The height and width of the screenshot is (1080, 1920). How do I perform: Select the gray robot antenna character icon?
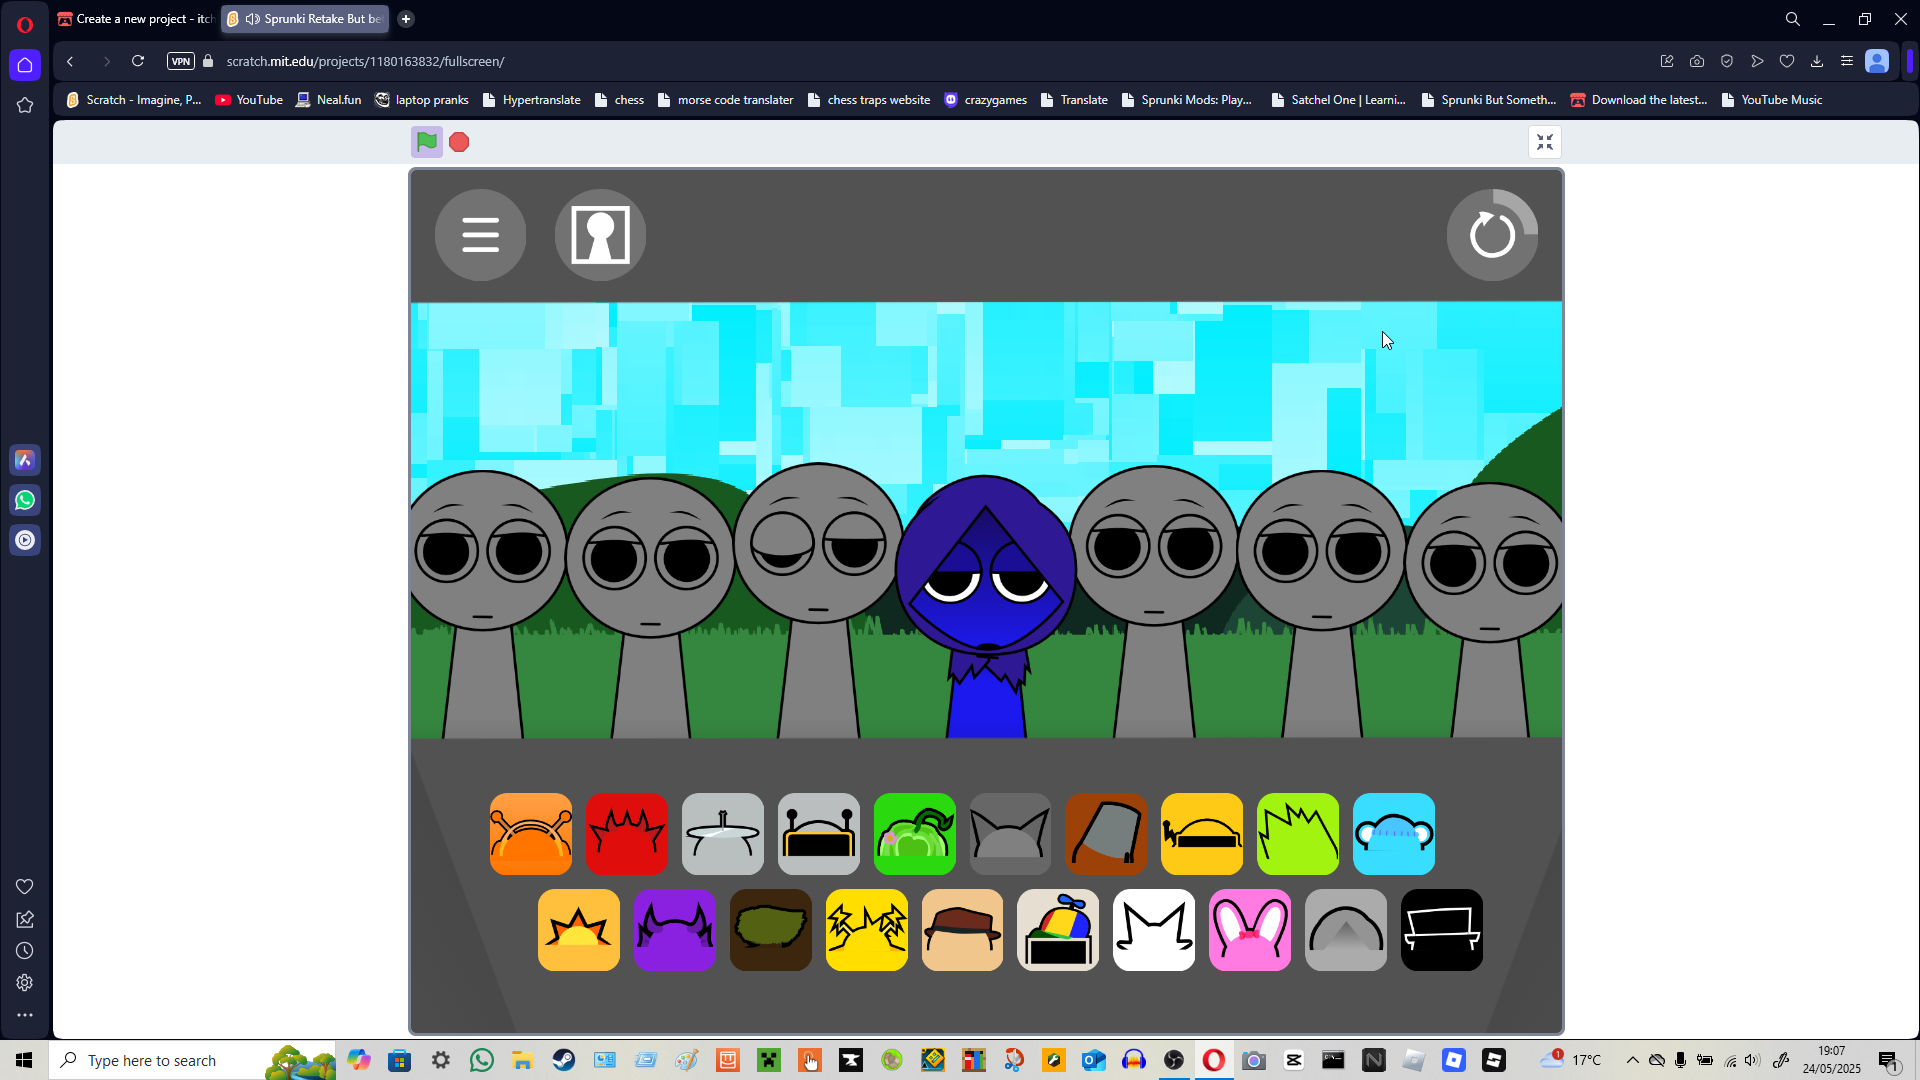(819, 834)
